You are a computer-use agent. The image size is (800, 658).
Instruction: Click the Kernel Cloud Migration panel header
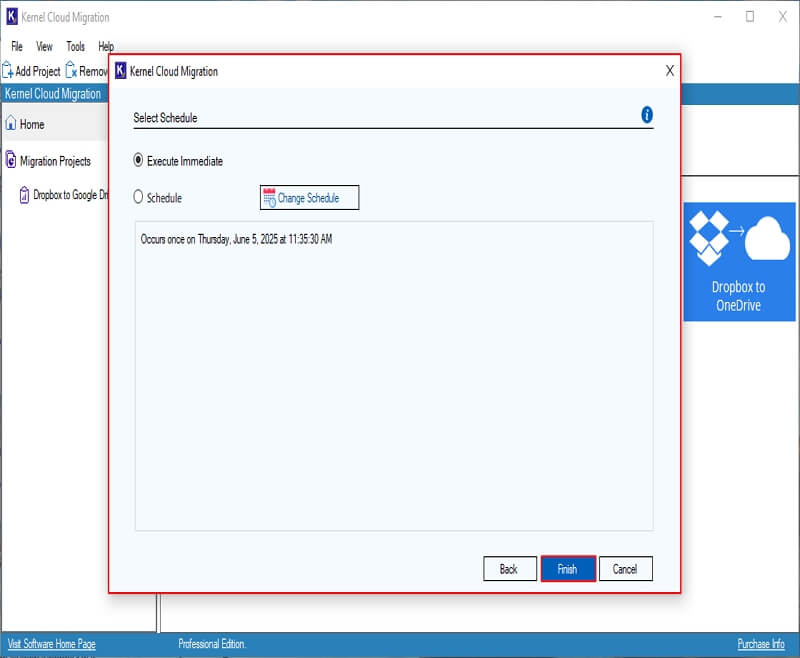click(x=53, y=94)
